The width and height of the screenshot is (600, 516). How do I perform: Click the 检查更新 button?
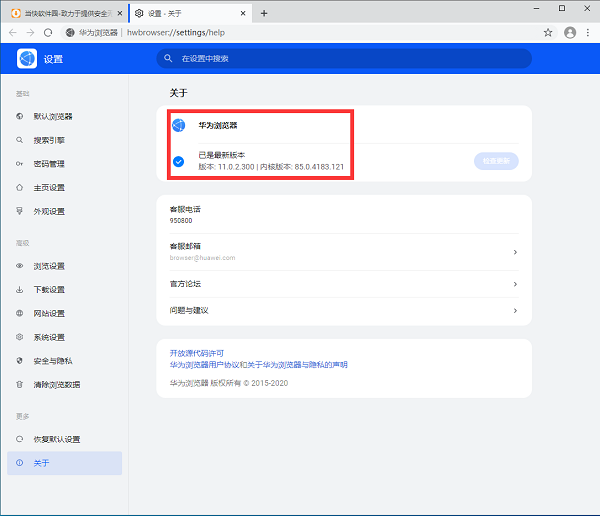coord(496,161)
